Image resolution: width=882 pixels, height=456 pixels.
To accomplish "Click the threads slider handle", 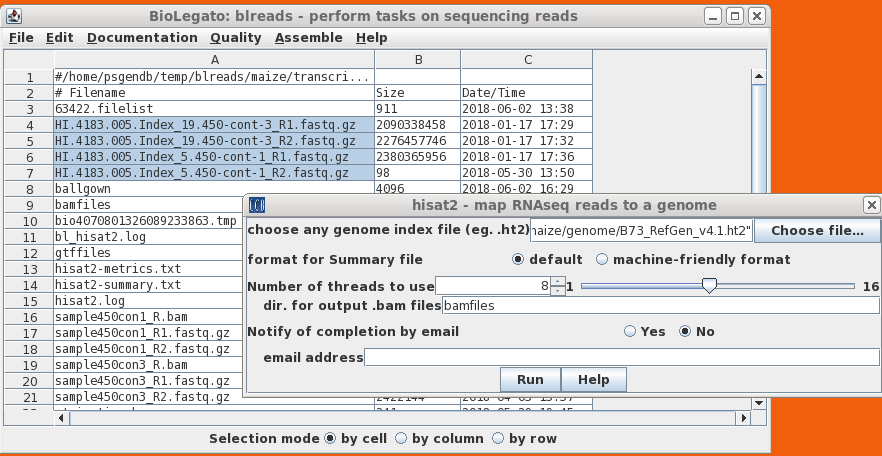I will click(709, 286).
